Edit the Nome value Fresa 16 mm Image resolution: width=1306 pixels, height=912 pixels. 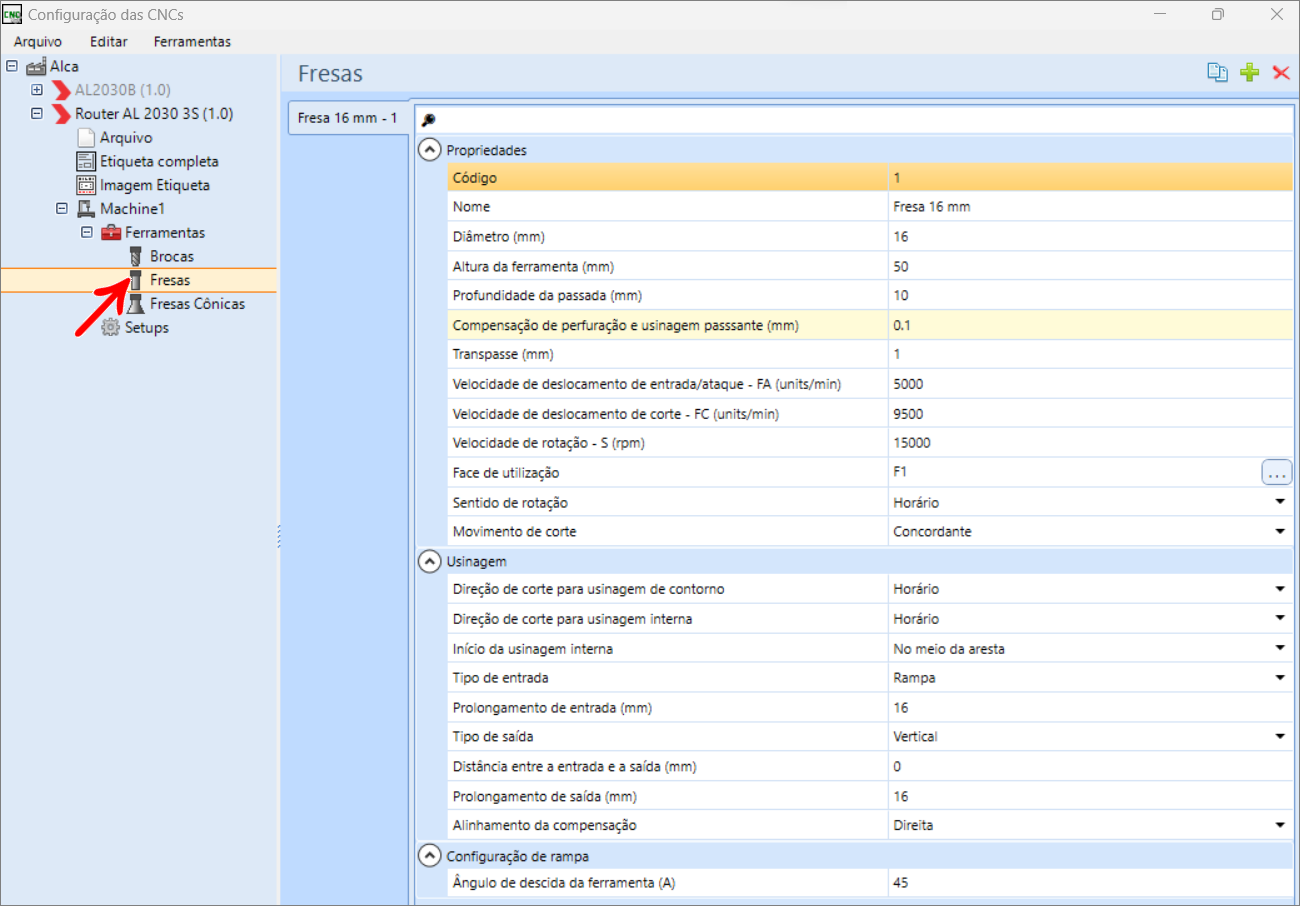(1090, 207)
